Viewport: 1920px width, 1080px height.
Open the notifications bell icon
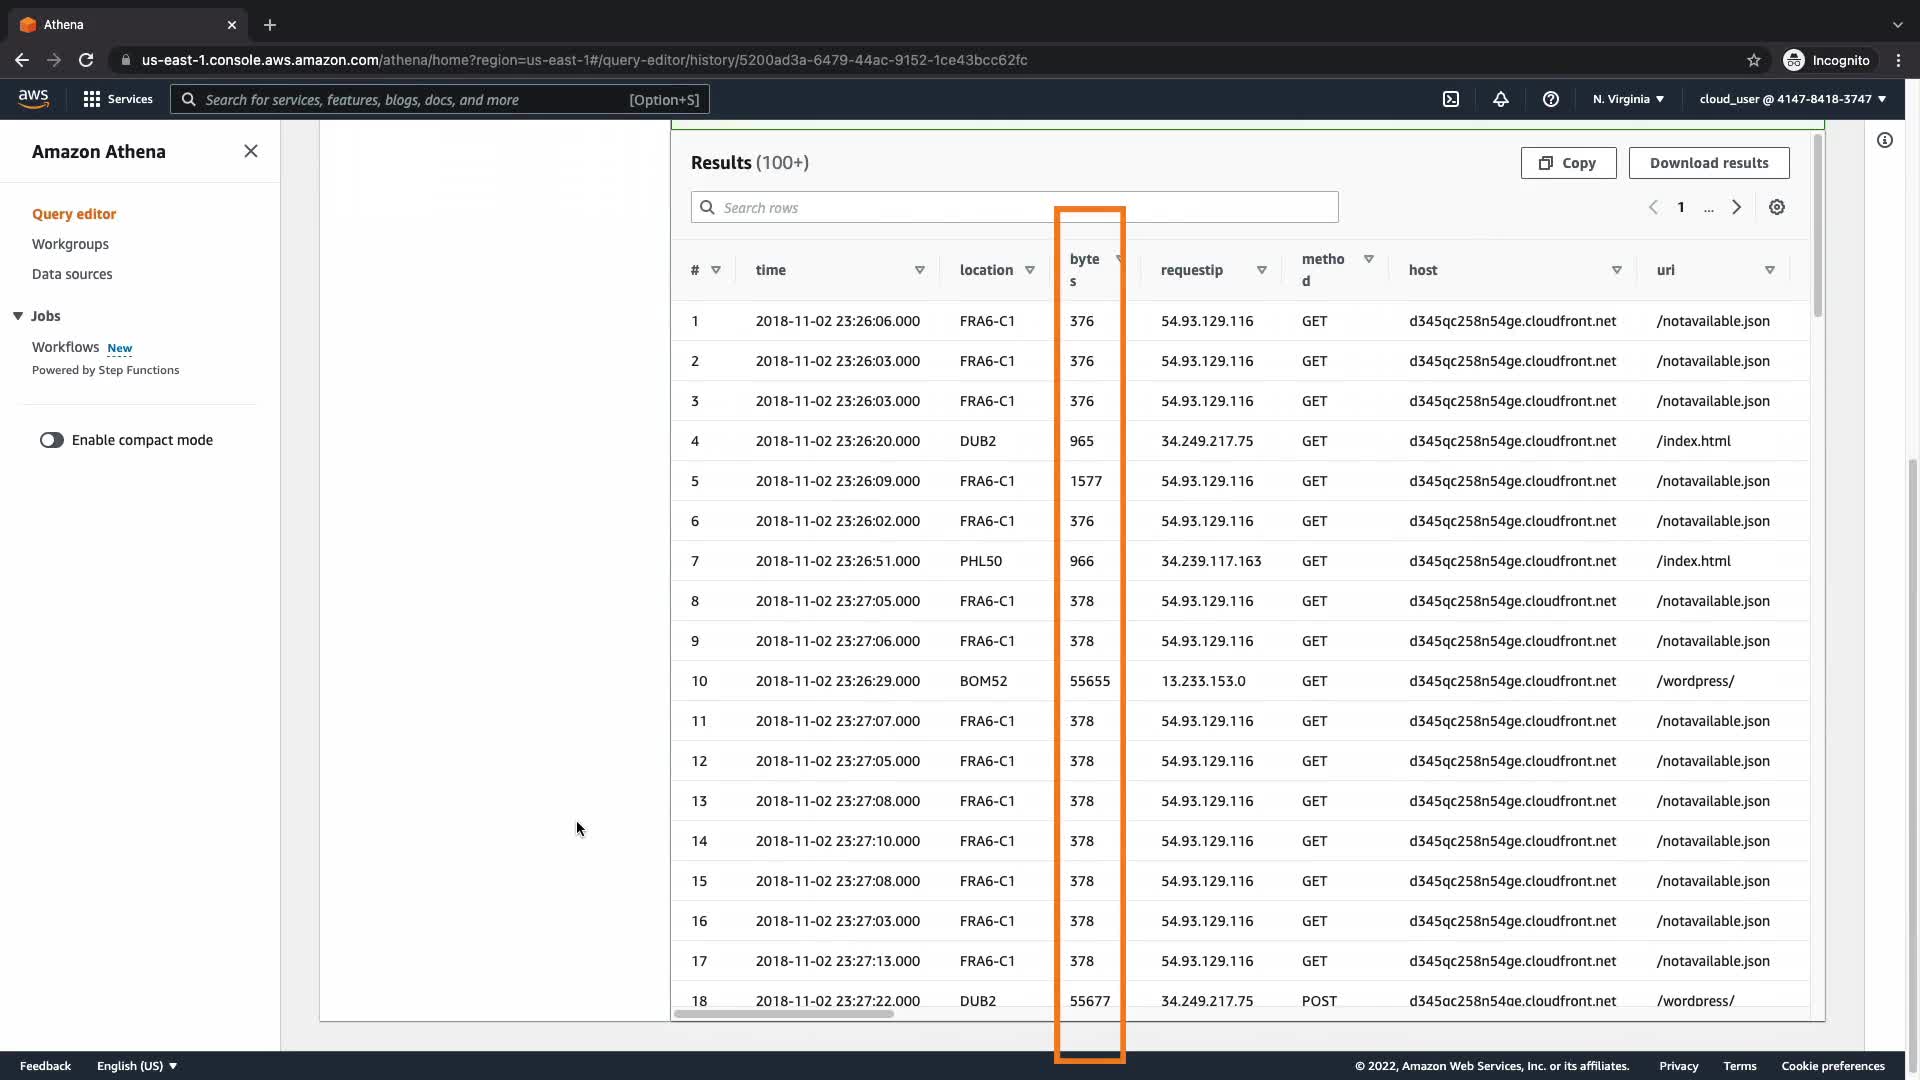[1501, 99]
